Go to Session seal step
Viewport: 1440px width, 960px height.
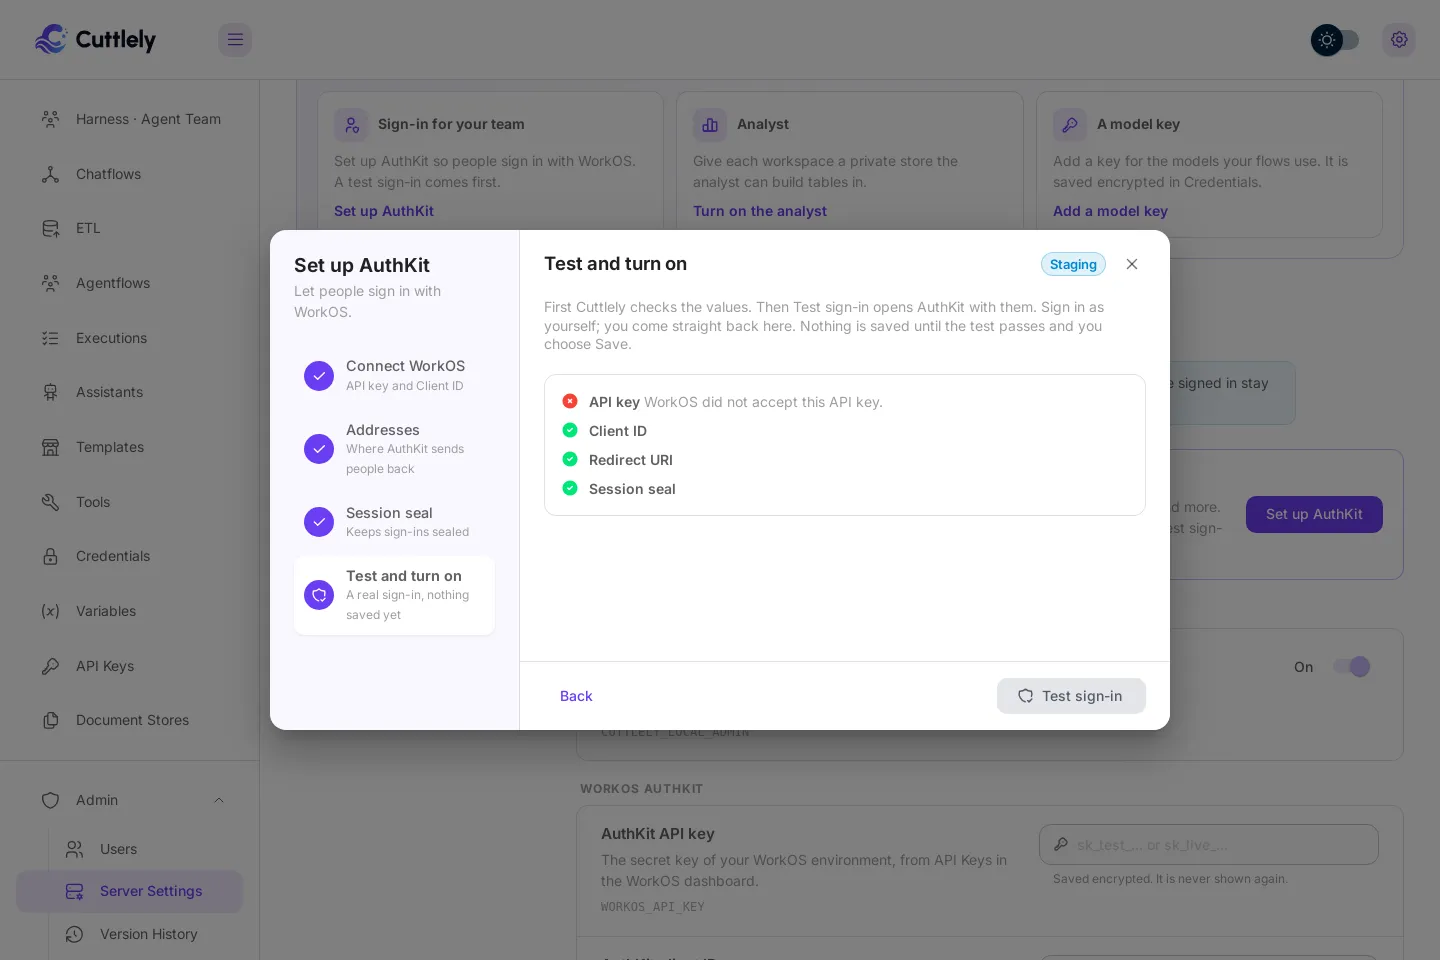click(x=394, y=522)
